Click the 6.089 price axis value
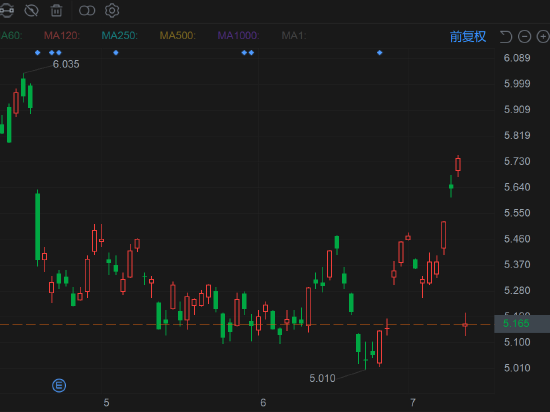This screenshot has height=412, width=550. 517,58
